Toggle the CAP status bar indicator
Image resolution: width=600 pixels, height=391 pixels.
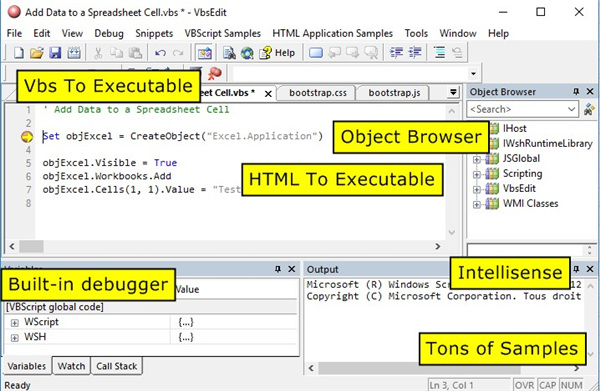(x=547, y=385)
